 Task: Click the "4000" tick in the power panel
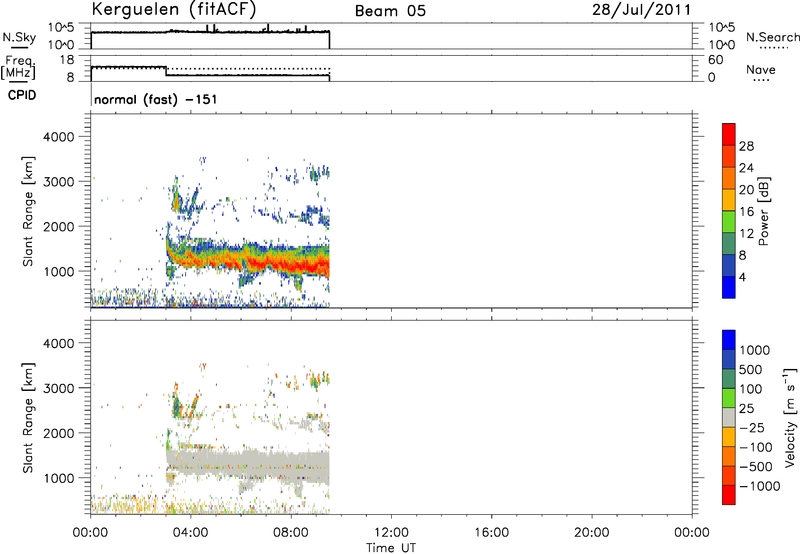tap(58, 137)
